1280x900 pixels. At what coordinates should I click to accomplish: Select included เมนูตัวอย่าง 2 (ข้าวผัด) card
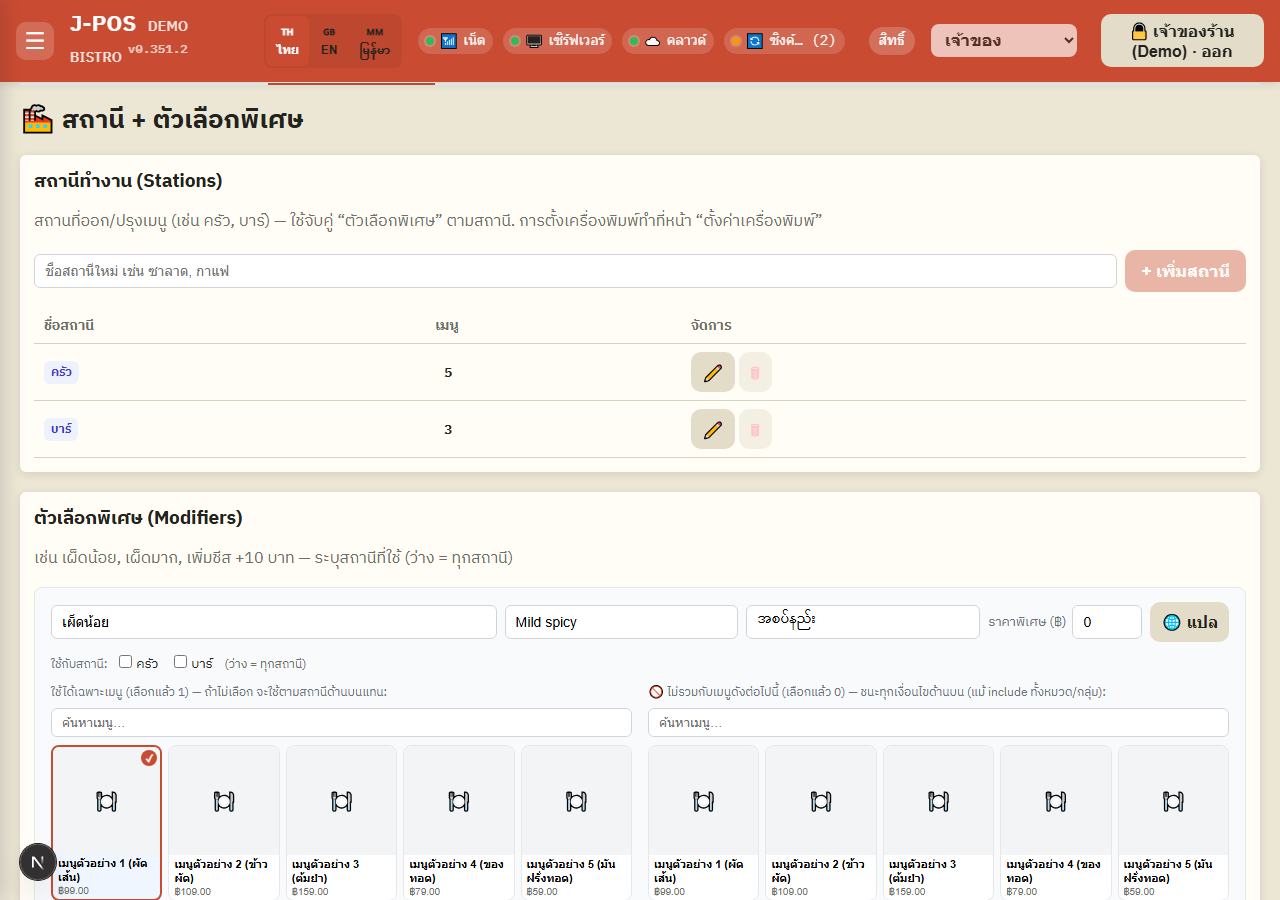click(224, 822)
